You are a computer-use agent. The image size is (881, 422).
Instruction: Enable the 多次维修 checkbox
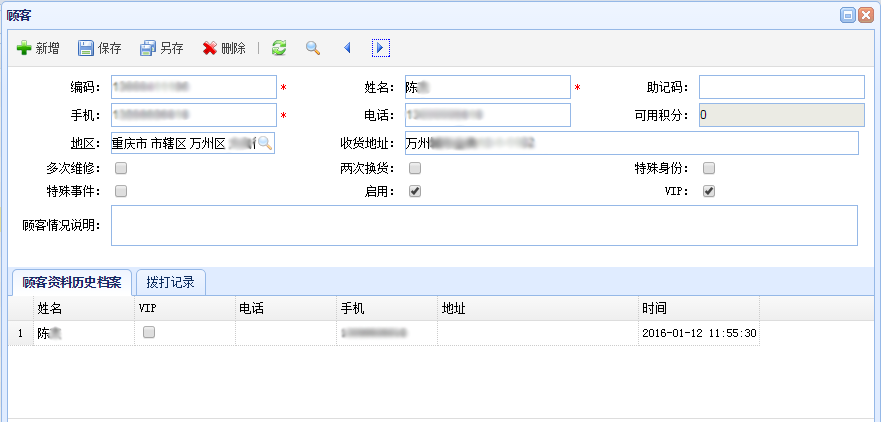(x=121, y=168)
